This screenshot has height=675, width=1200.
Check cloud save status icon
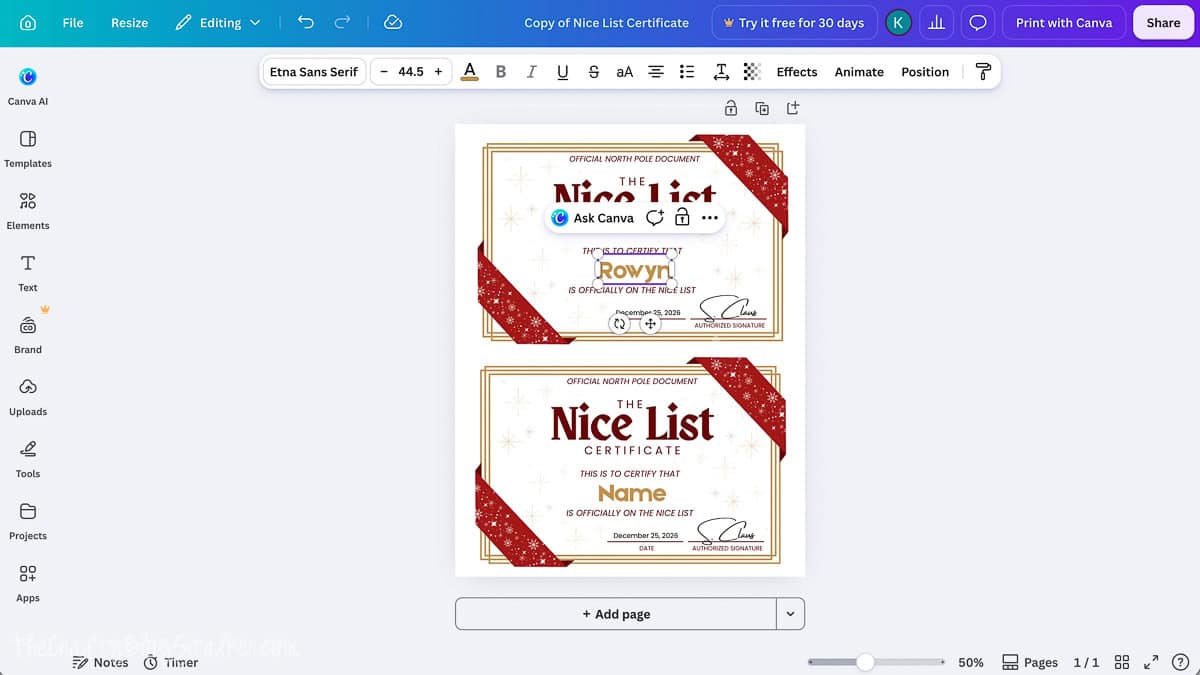(393, 22)
